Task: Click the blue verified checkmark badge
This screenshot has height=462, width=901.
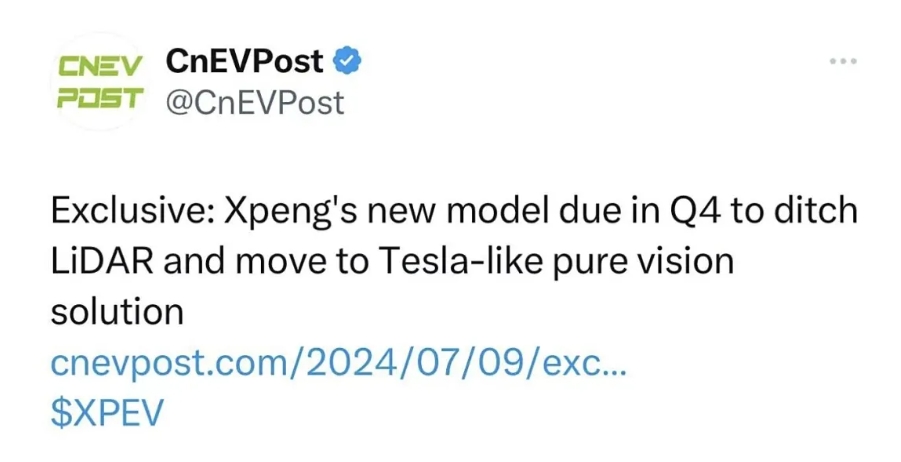Action: (x=347, y=61)
